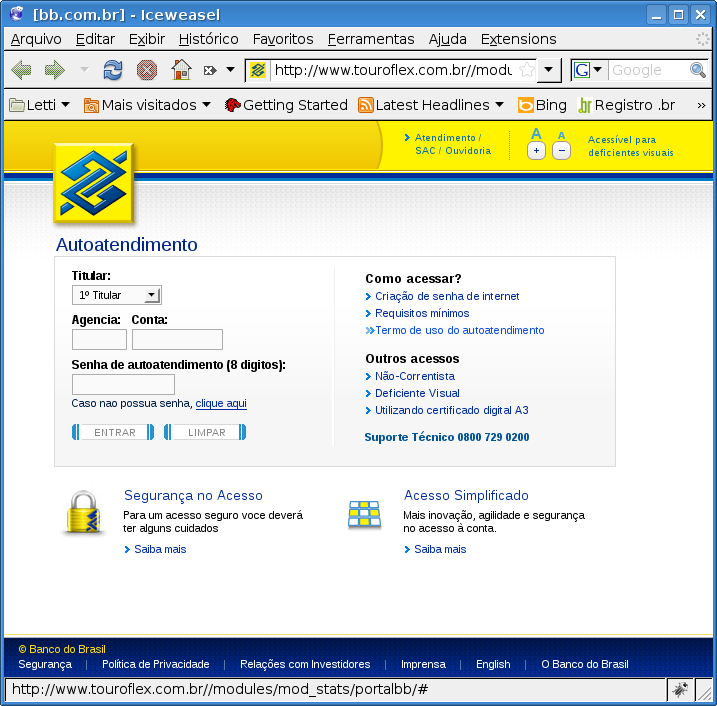Go to the home page icon

[181, 70]
